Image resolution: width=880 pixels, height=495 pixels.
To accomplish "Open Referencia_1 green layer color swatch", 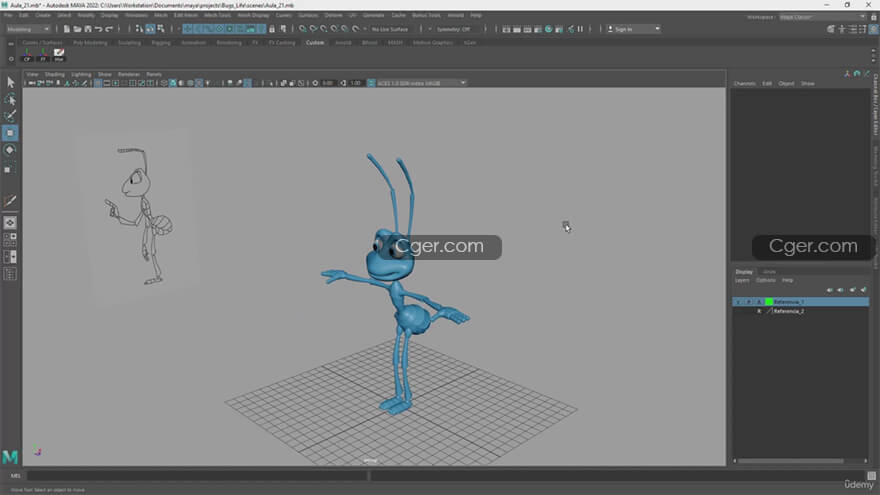I will [769, 302].
